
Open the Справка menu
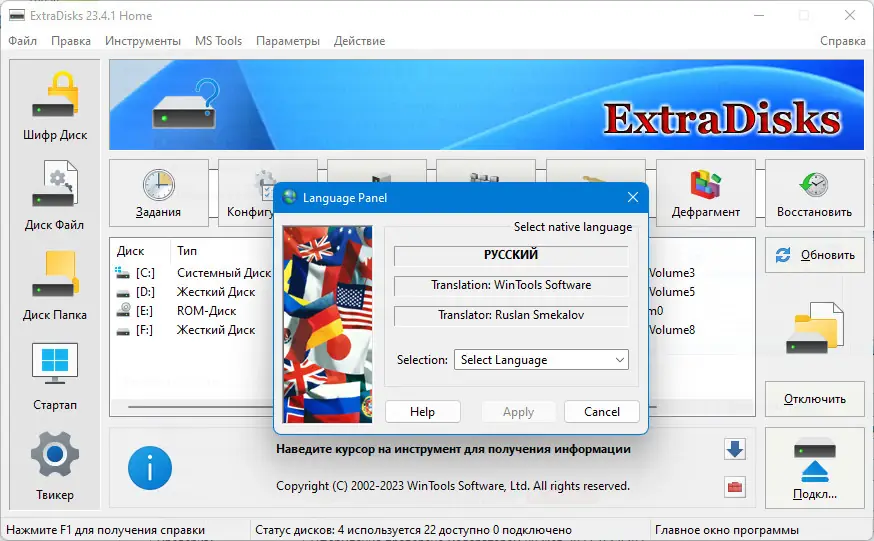[842, 41]
